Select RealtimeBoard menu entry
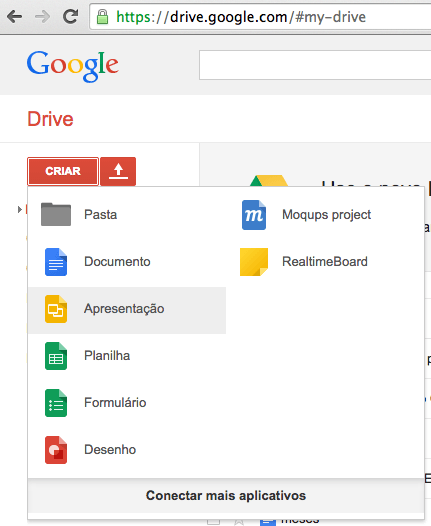Image resolution: width=431 pixels, height=526 pixels. (325, 262)
